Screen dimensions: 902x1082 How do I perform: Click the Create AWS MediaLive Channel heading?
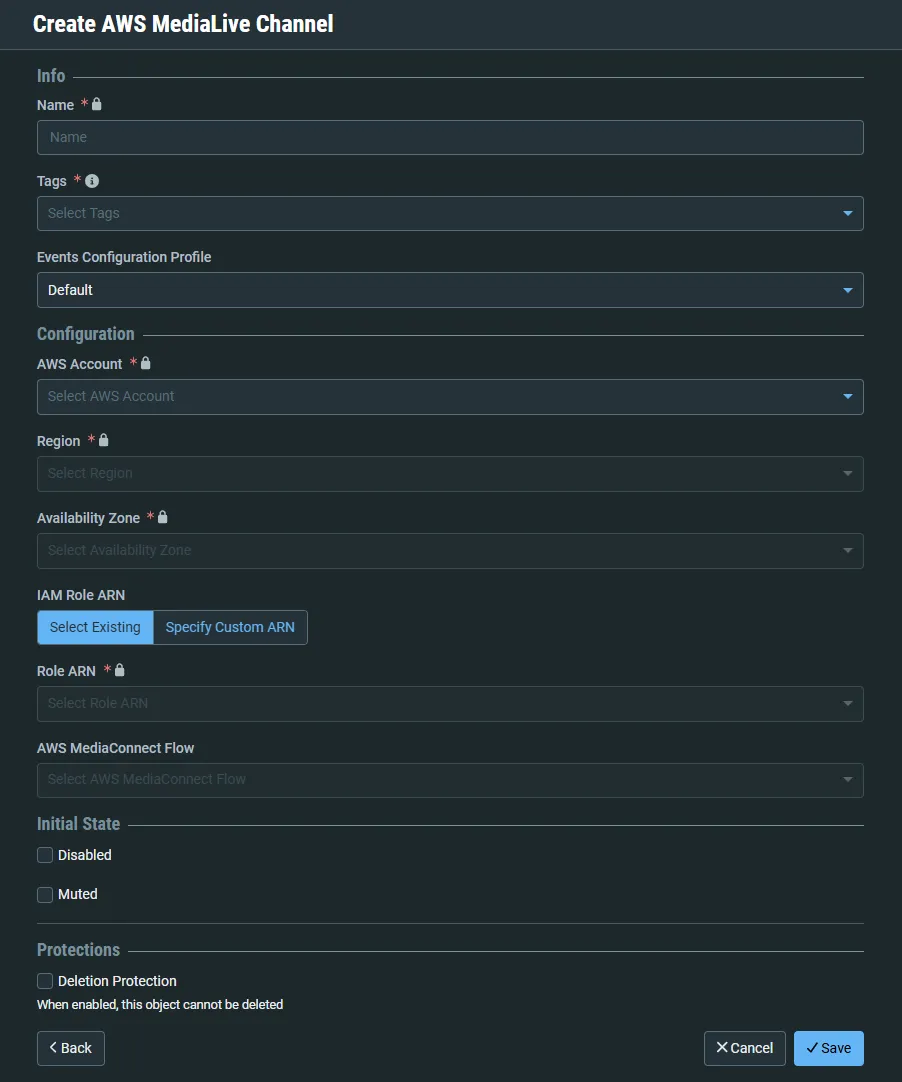tap(184, 24)
